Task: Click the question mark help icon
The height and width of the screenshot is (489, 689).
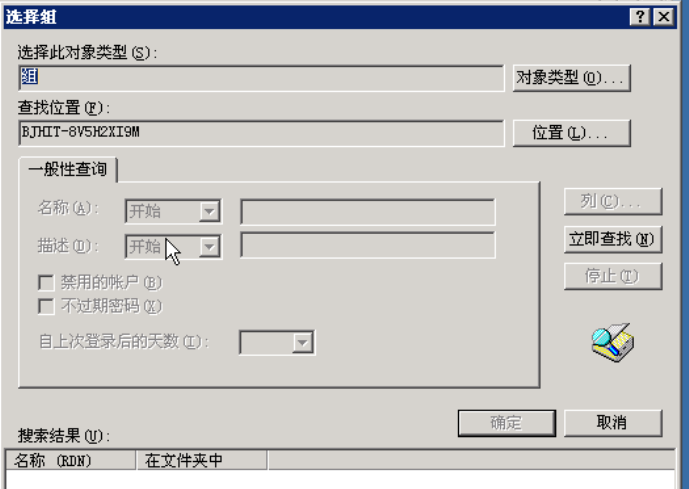Action: pos(640,17)
